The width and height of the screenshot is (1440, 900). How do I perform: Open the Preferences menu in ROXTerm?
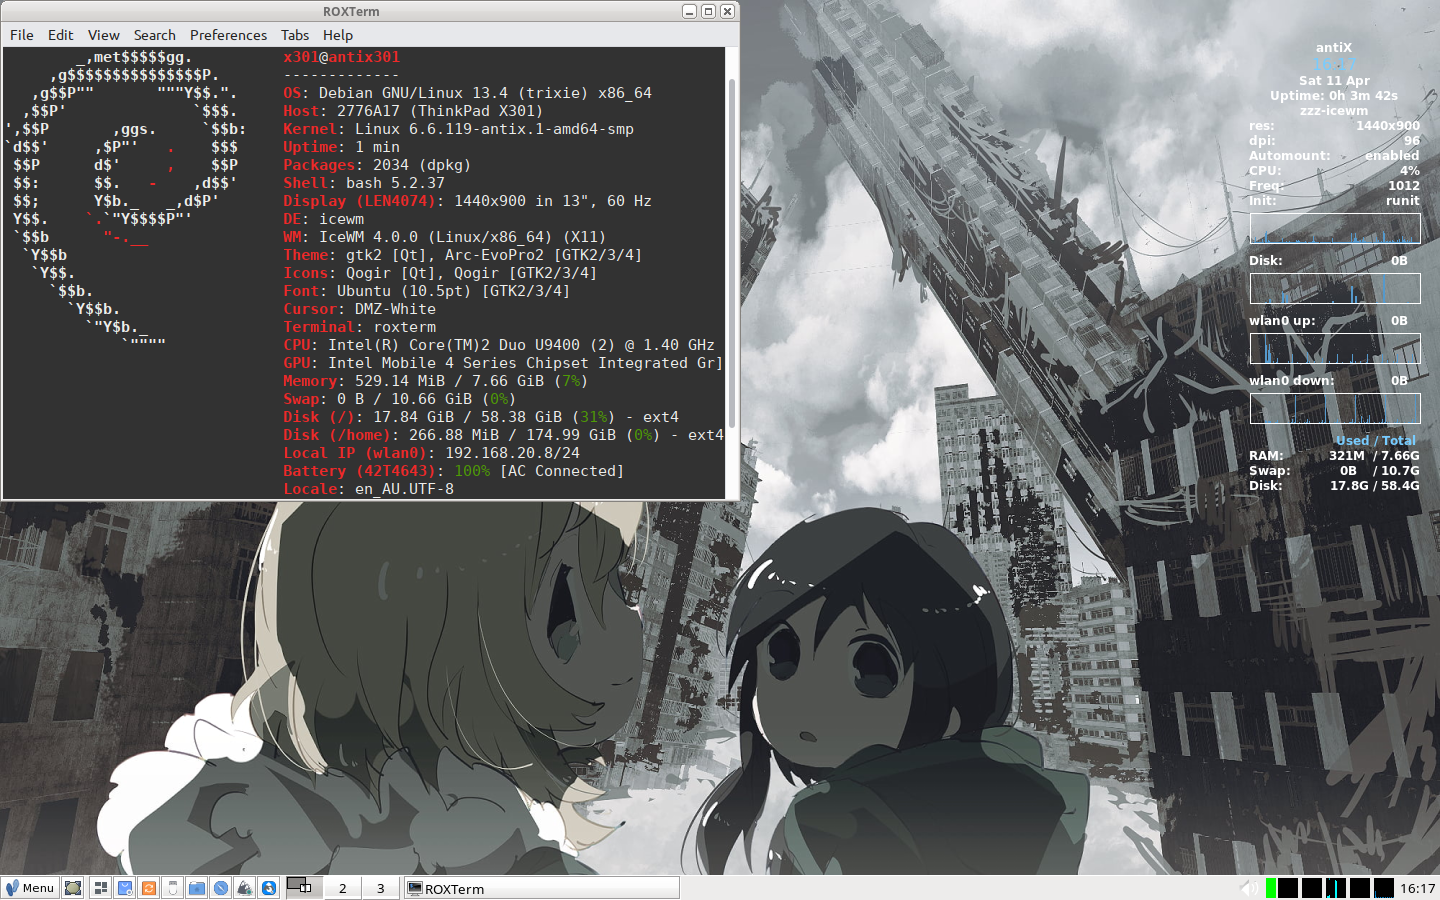coord(229,35)
